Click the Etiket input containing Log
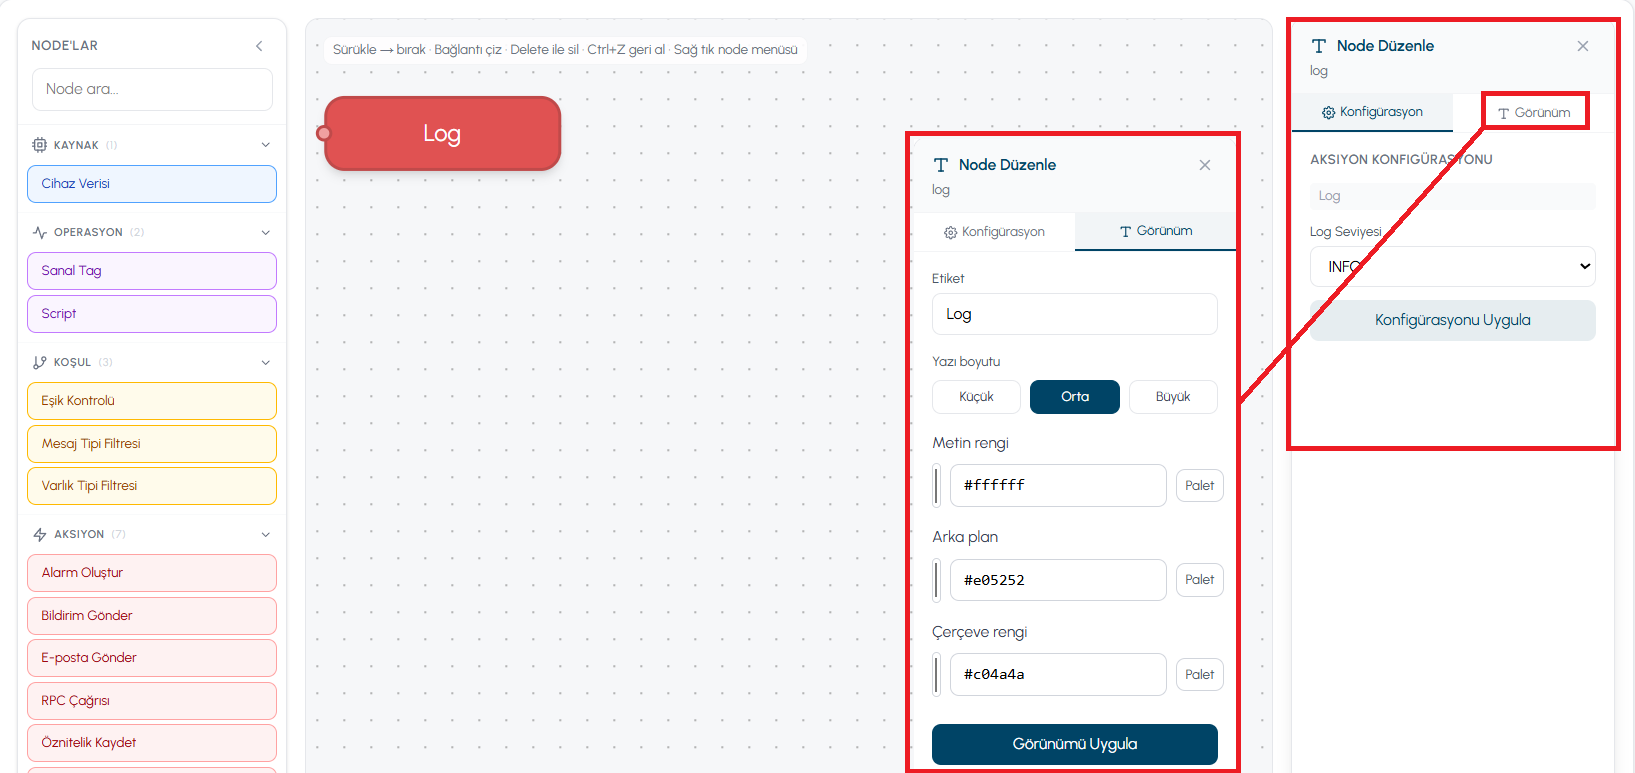Viewport: 1635px width, 773px height. point(1075,314)
